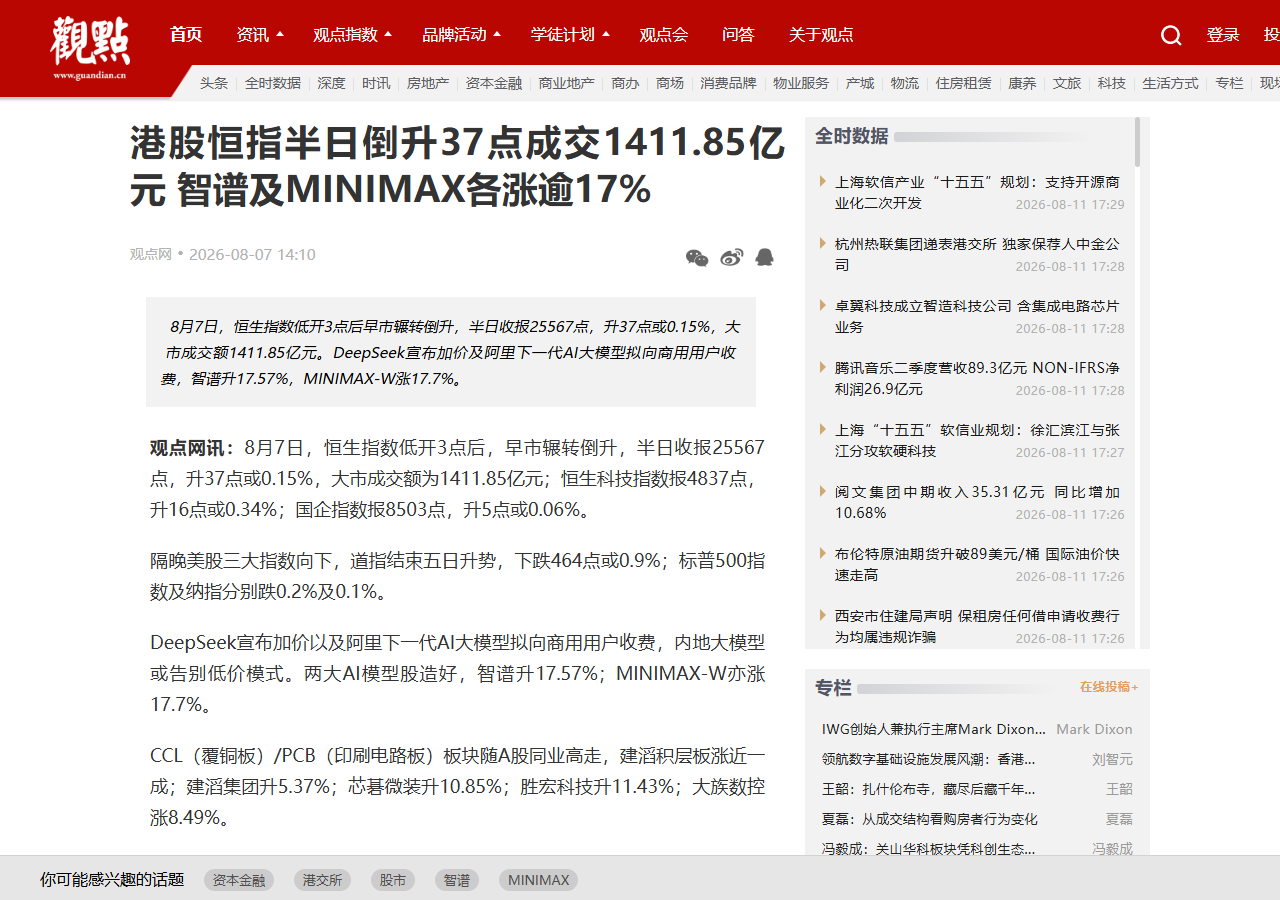The width and height of the screenshot is (1280, 900).
Task: Select the 文旅 sub-navigation tab
Action: coord(1067,83)
